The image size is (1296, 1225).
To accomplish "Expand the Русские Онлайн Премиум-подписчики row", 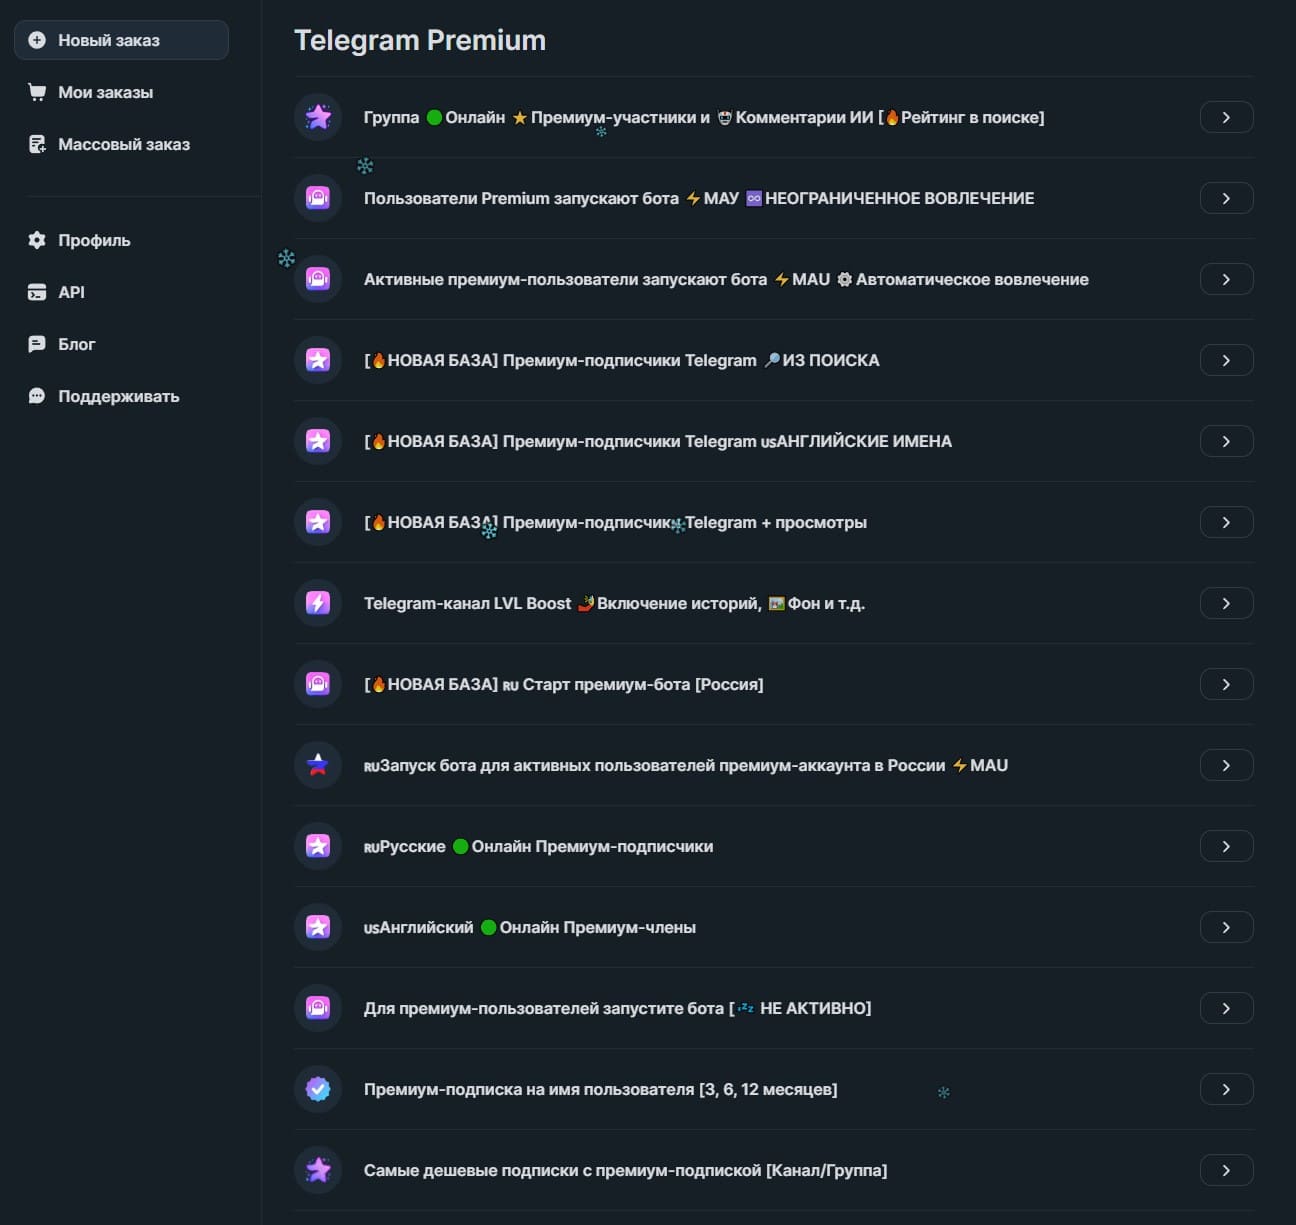I will 1226,846.
